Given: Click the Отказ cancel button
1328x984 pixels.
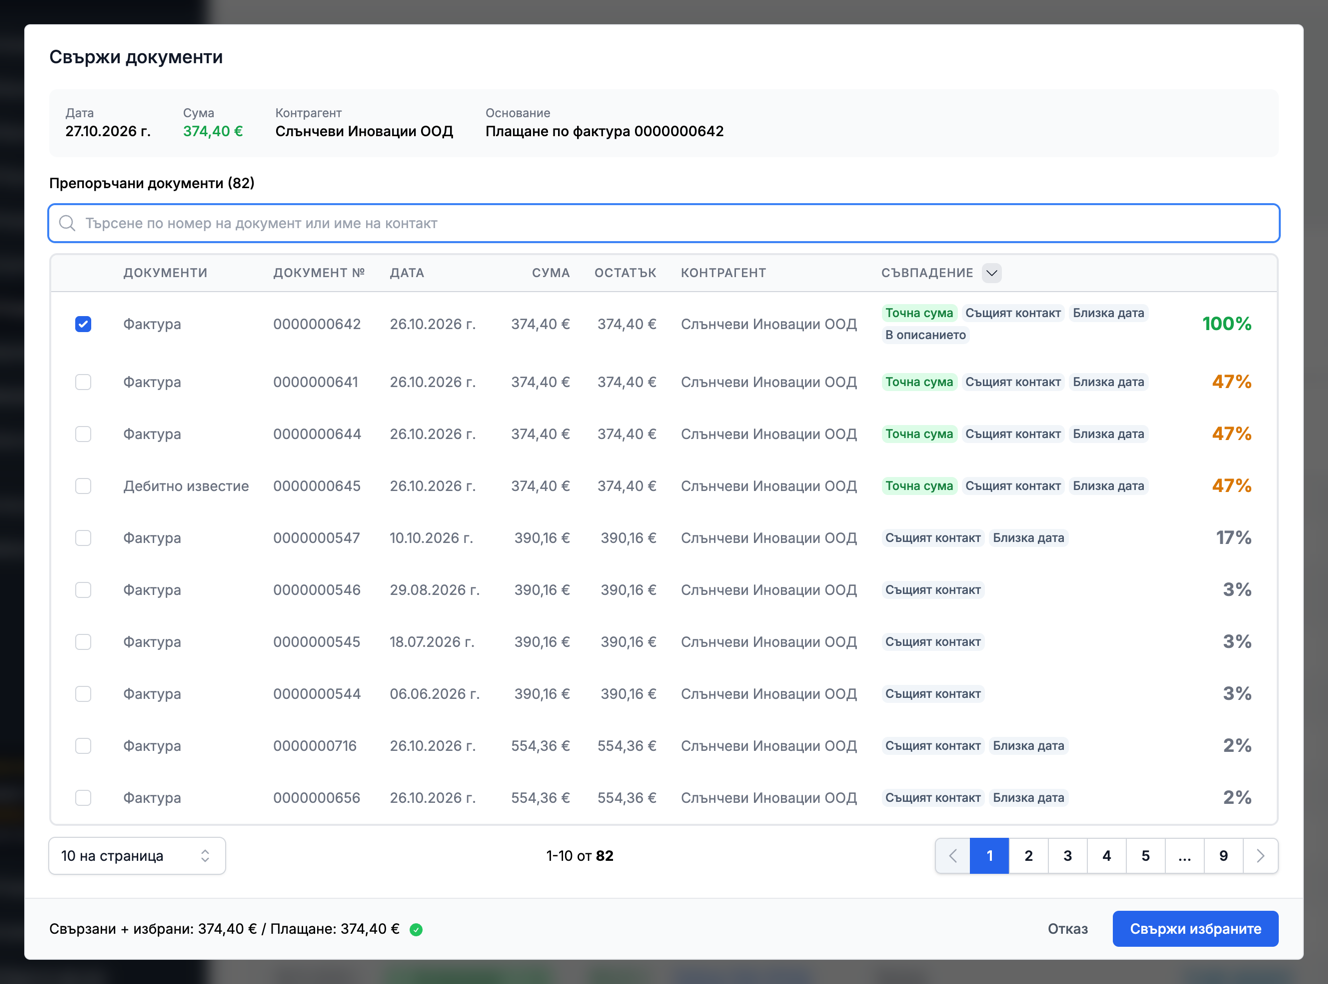Looking at the screenshot, I should 1067,929.
